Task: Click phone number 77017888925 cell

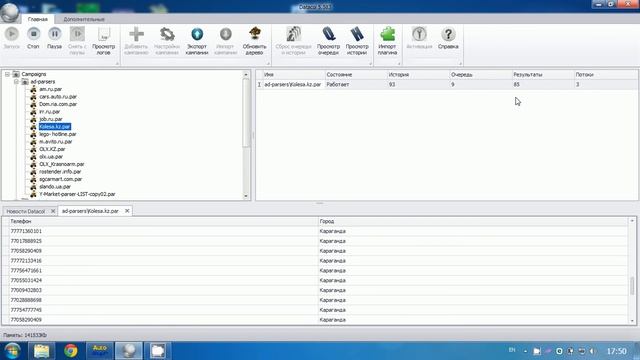Action: [163, 241]
